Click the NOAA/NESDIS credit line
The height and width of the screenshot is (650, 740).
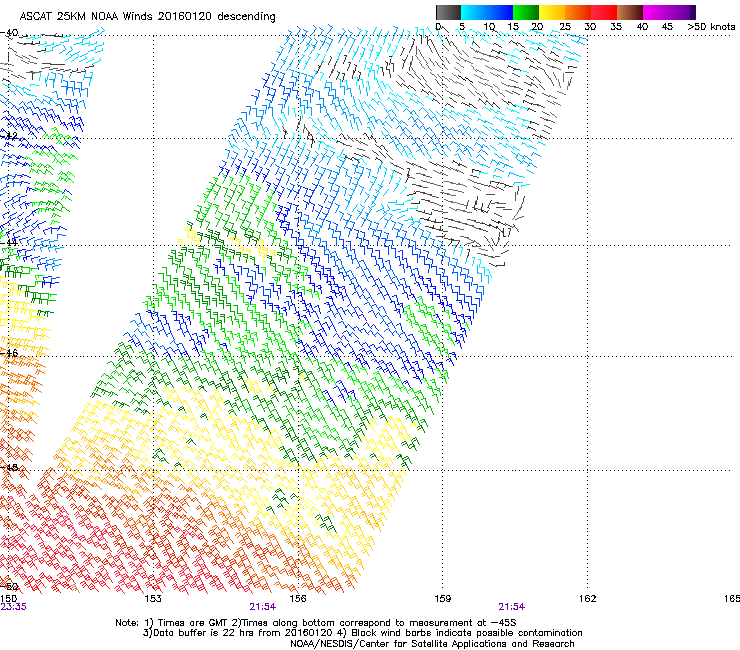[432, 644]
